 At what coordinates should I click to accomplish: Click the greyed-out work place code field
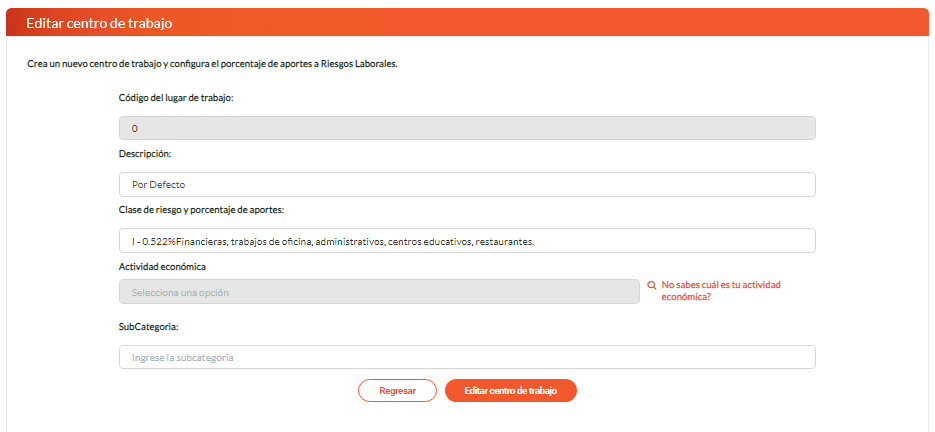[467, 128]
